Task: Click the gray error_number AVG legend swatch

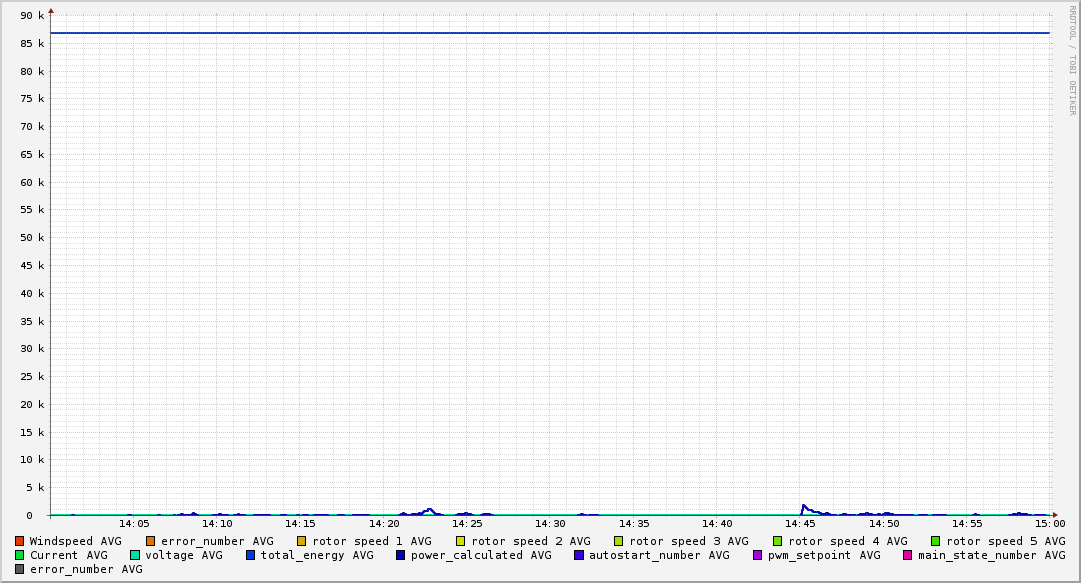Action: 19,569
